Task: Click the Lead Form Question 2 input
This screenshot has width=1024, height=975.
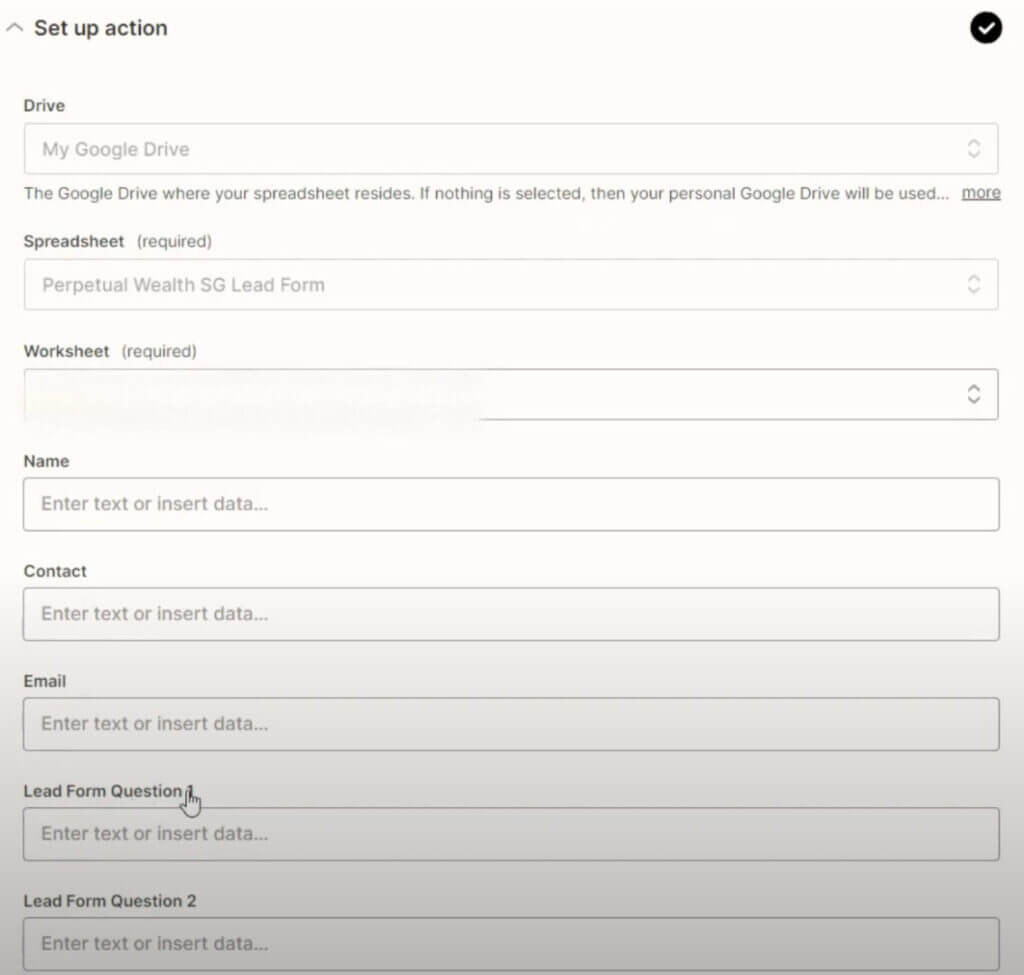Action: point(512,943)
